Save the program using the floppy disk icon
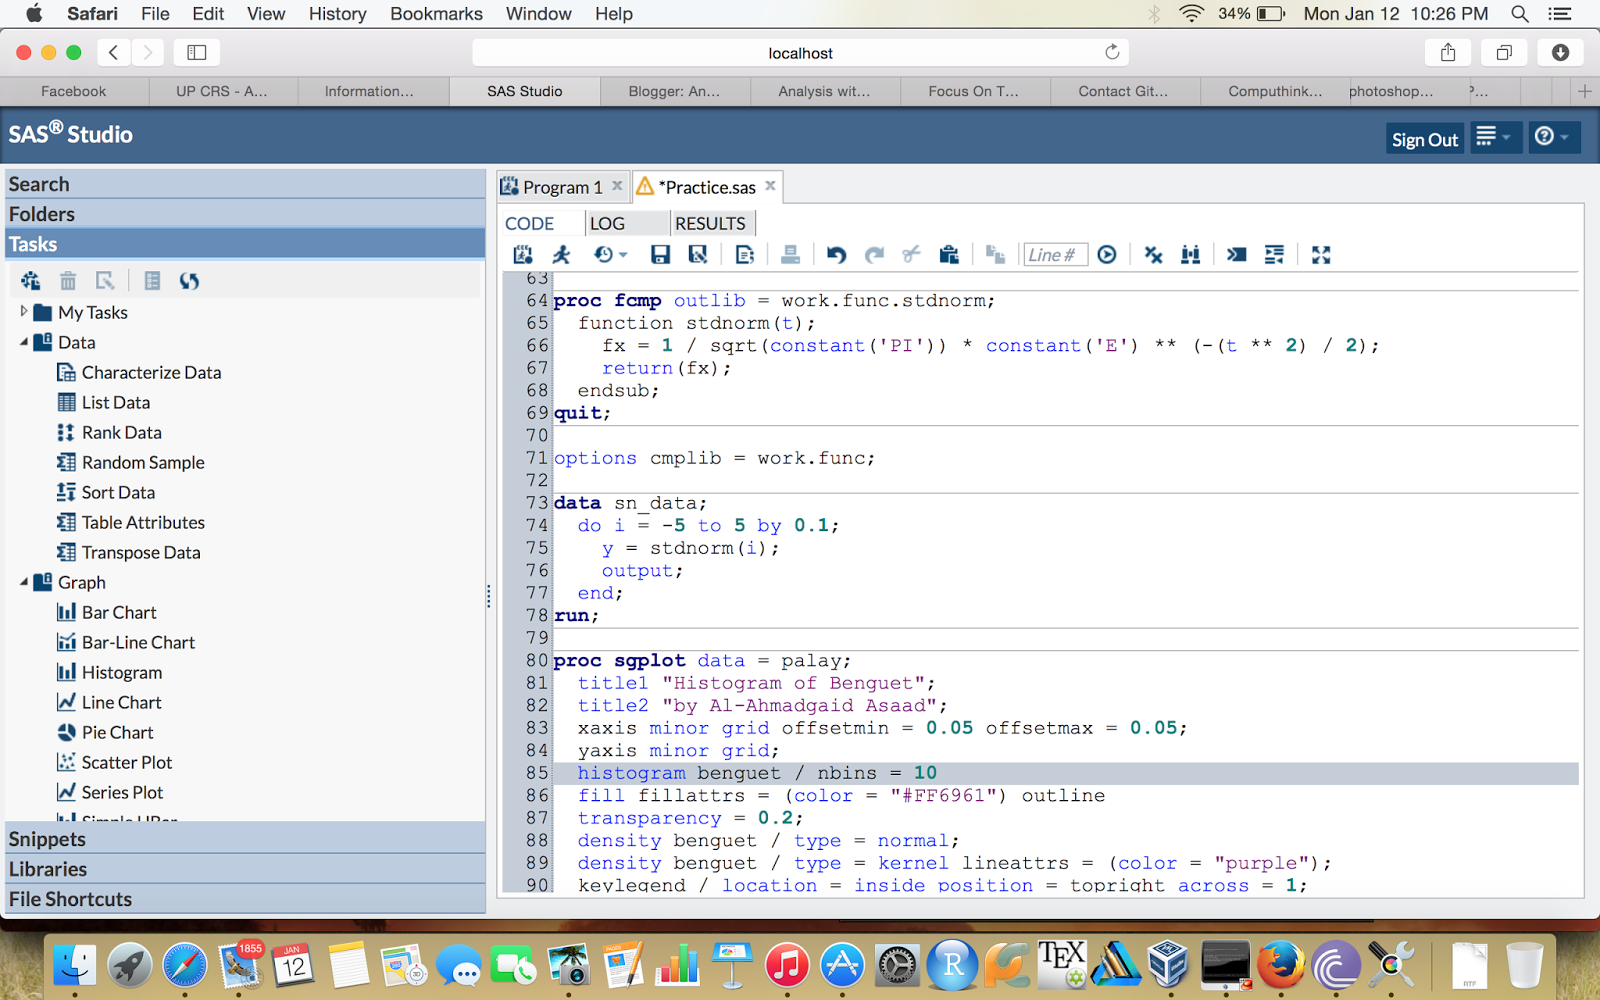1600x1000 pixels. pyautogui.click(x=660, y=255)
